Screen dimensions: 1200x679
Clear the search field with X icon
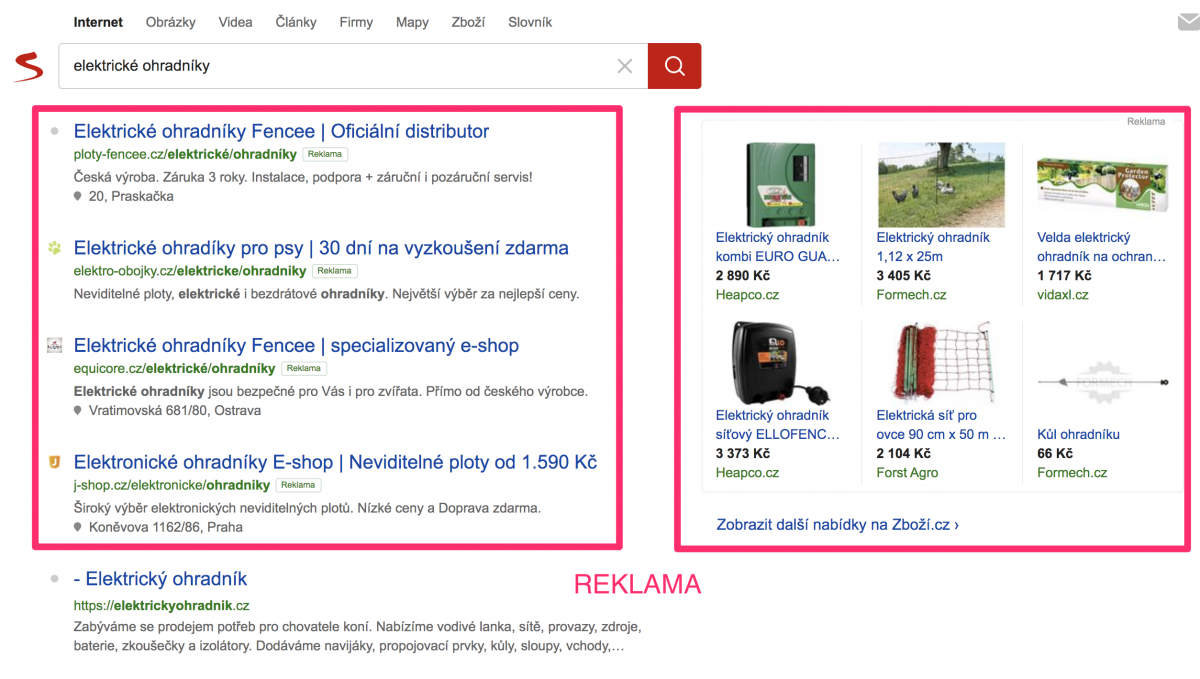[625, 66]
